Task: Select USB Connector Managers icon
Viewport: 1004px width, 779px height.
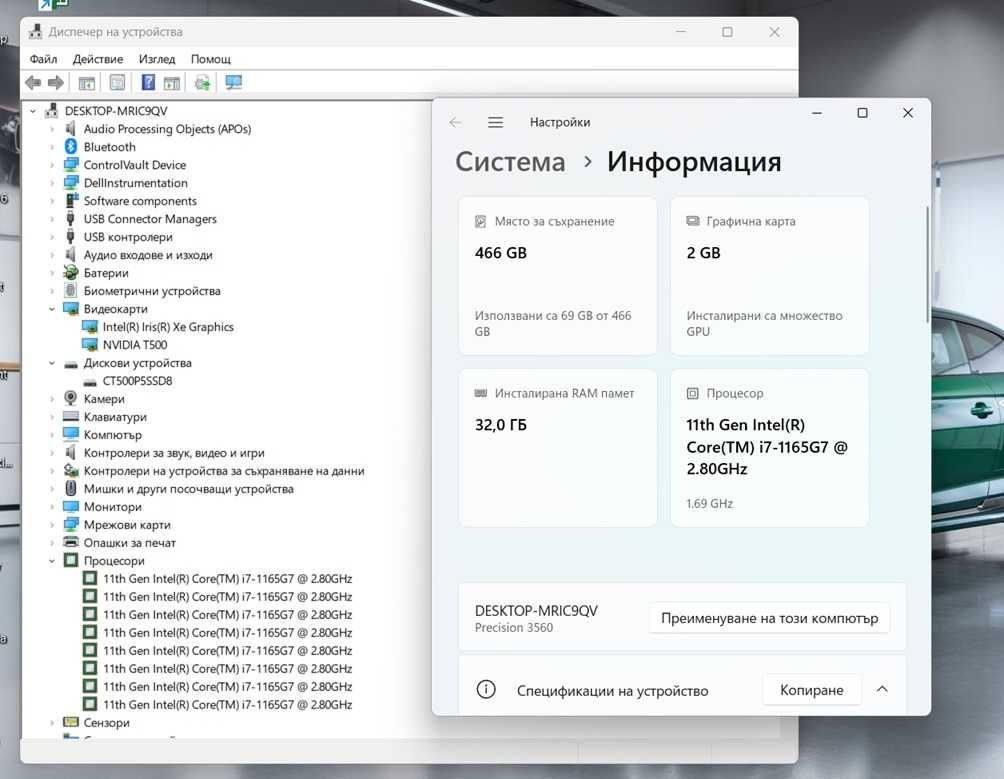Action: pyautogui.click(x=71, y=218)
